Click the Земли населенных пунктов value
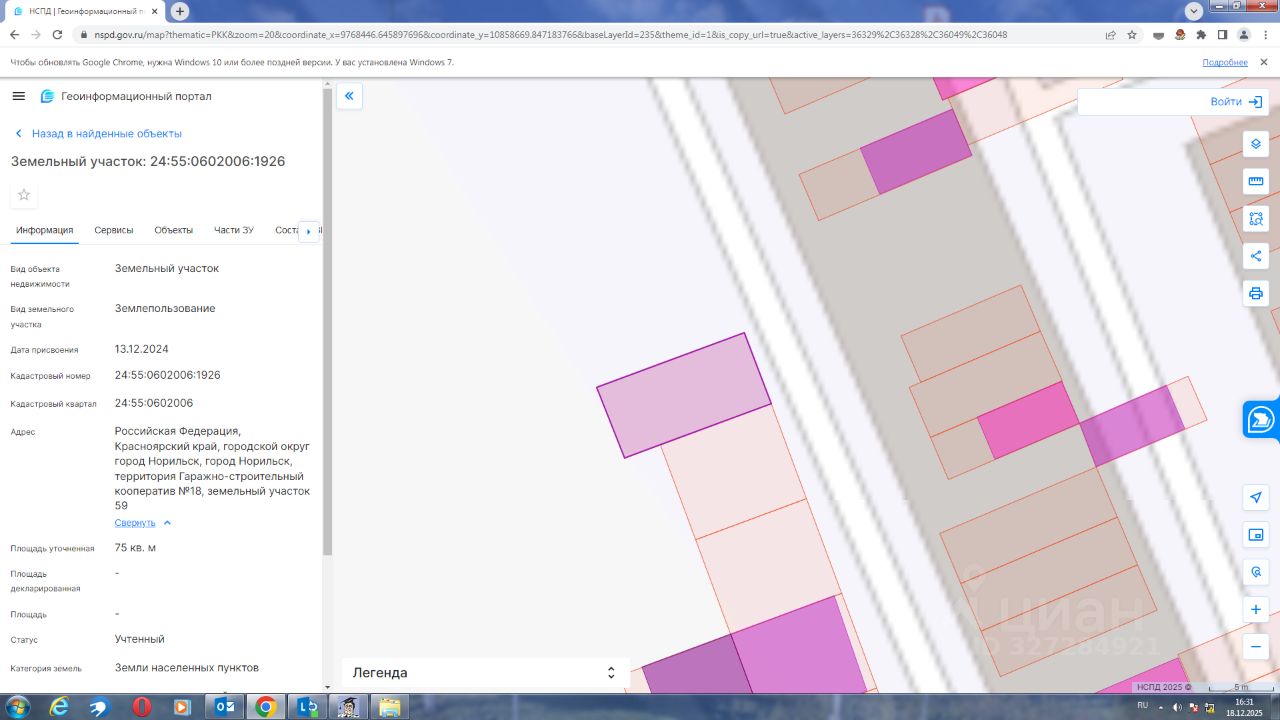This screenshot has width=1280, height=720. click(187, 667)
